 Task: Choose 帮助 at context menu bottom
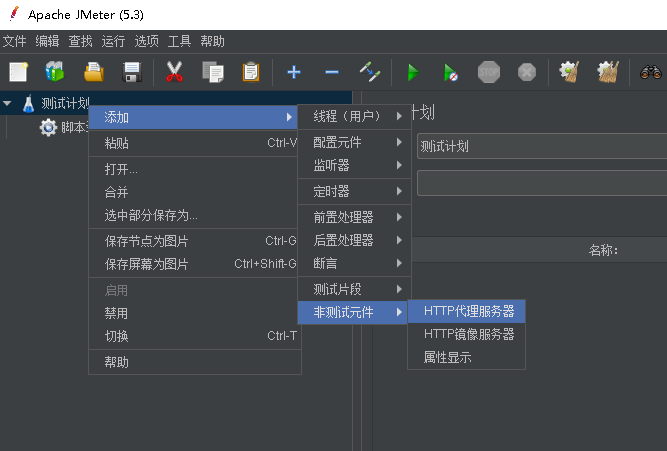(x=193, y=363)
